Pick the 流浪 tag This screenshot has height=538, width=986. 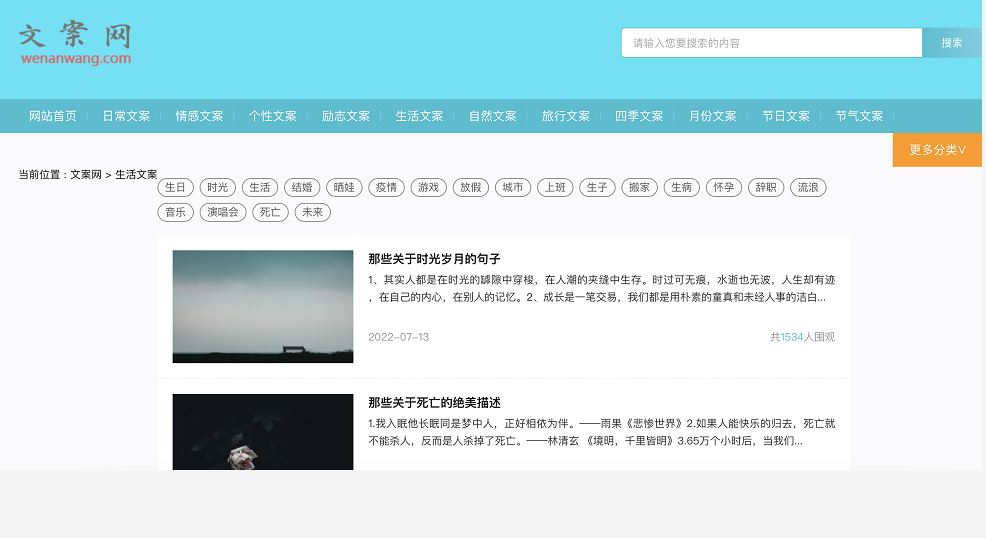(808, 187)
